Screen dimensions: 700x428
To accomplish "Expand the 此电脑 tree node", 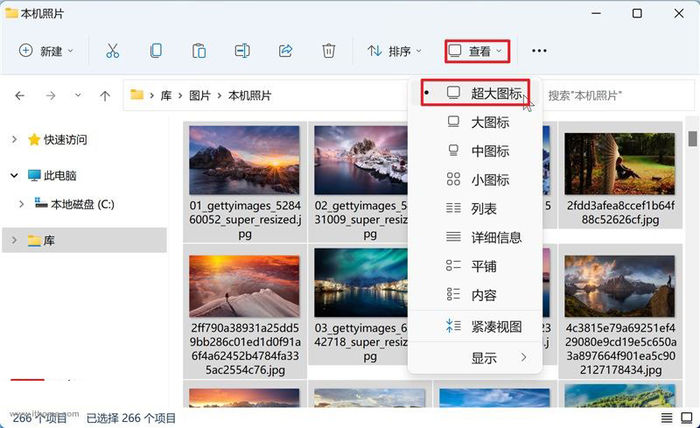I will pos(14,175).
